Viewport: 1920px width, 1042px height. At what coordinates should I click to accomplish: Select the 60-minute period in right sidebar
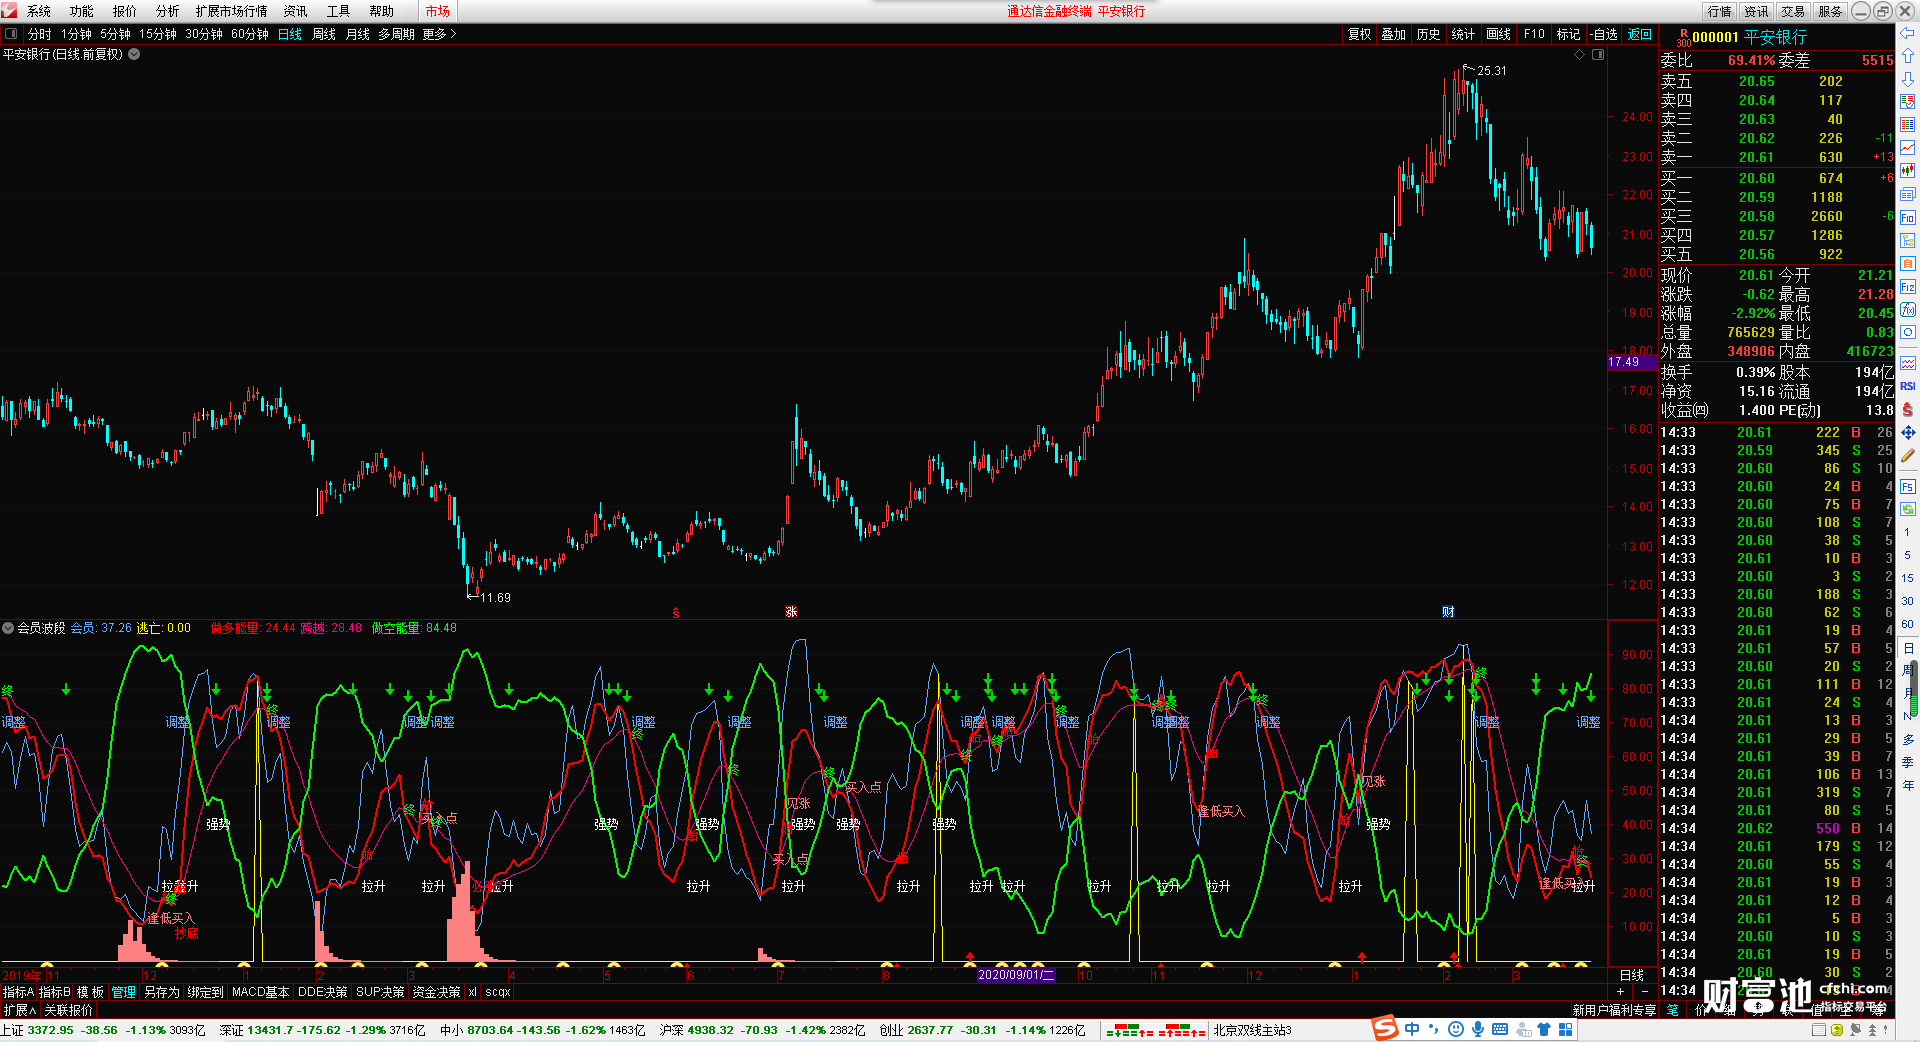coord(1907,624)
